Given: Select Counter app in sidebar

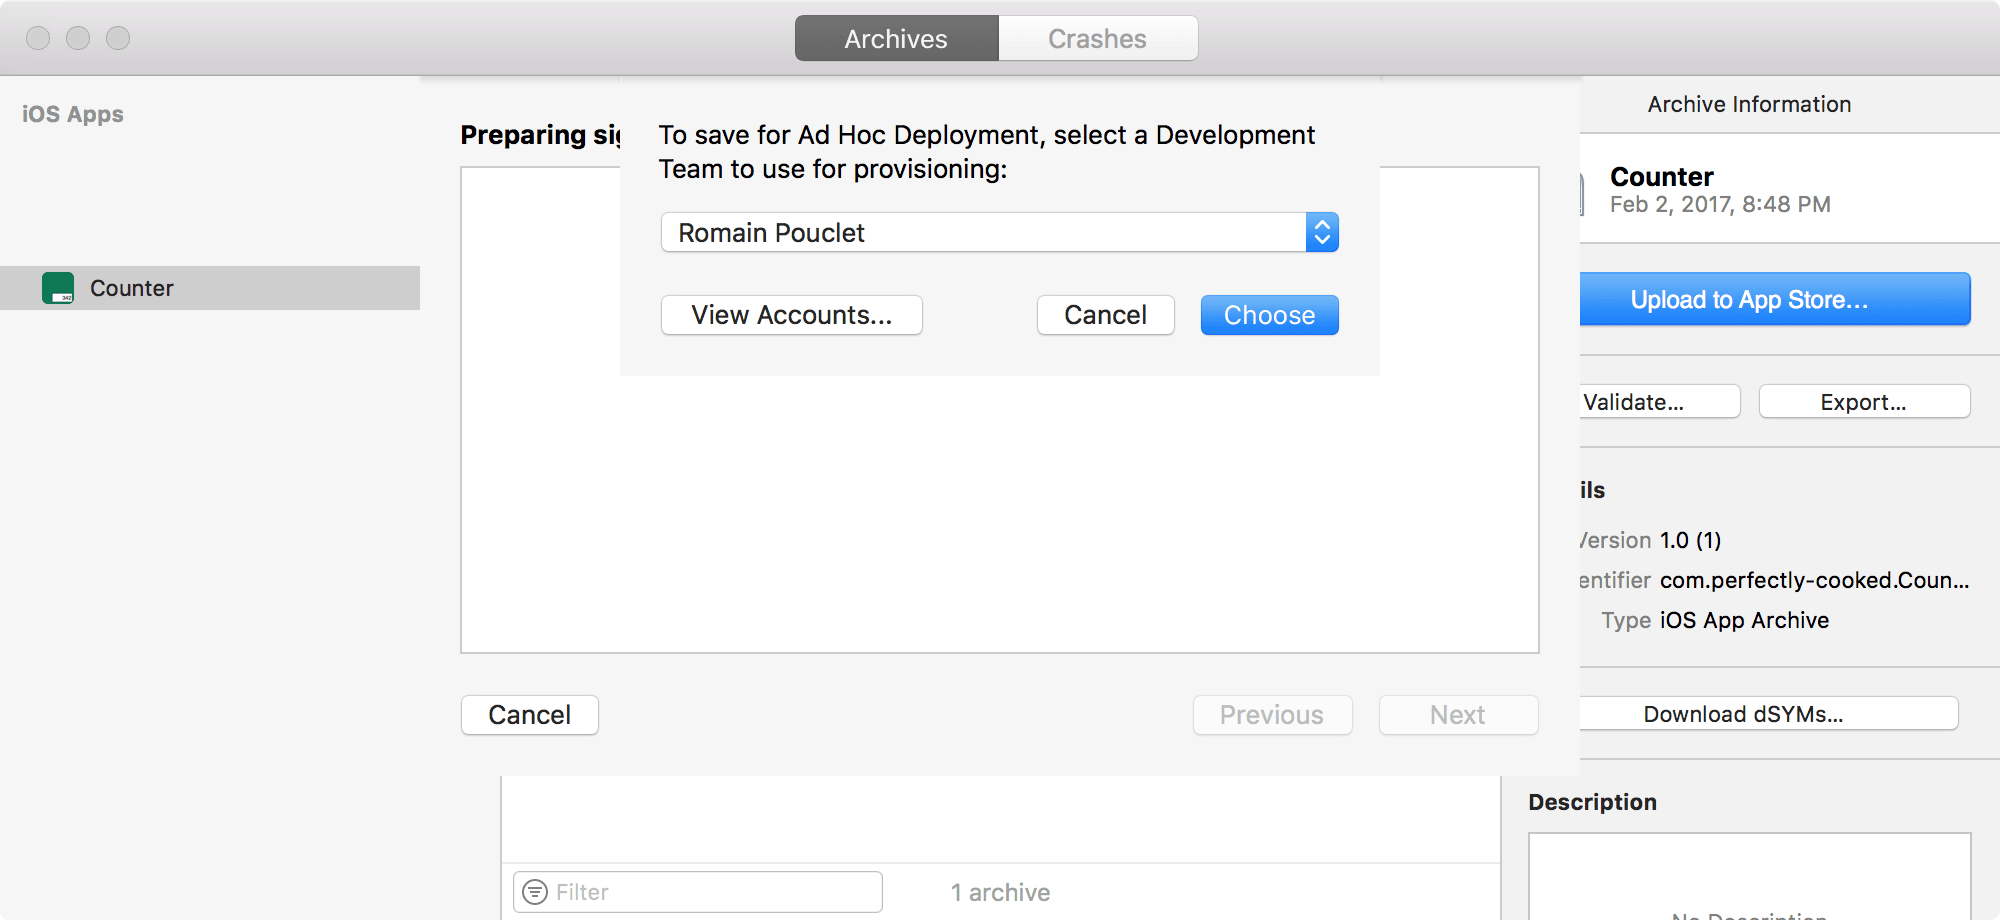Looking at the screenshot, I should click(210, 288).
